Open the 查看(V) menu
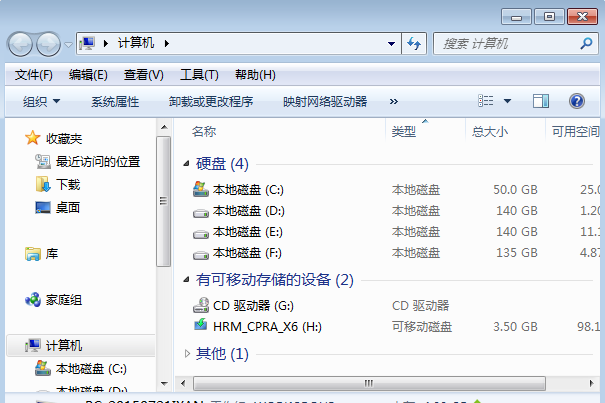 [x=144, y=75]
